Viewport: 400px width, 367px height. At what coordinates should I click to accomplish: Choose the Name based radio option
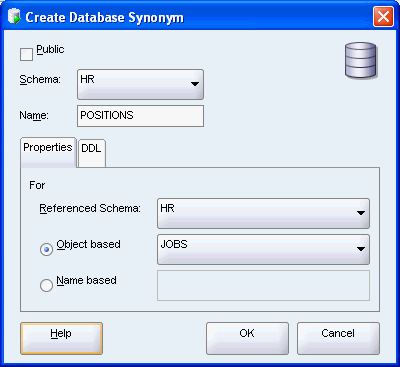(x=46, y=285)
